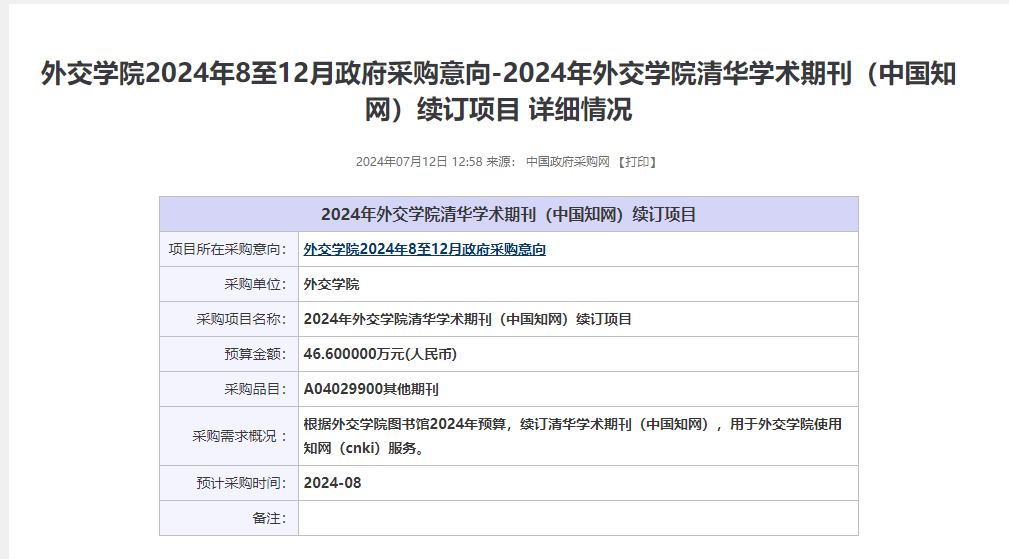Select the 外交学院 purchasing unit value
Screen dimensions: 1009x559
click(x=331, y=285)
